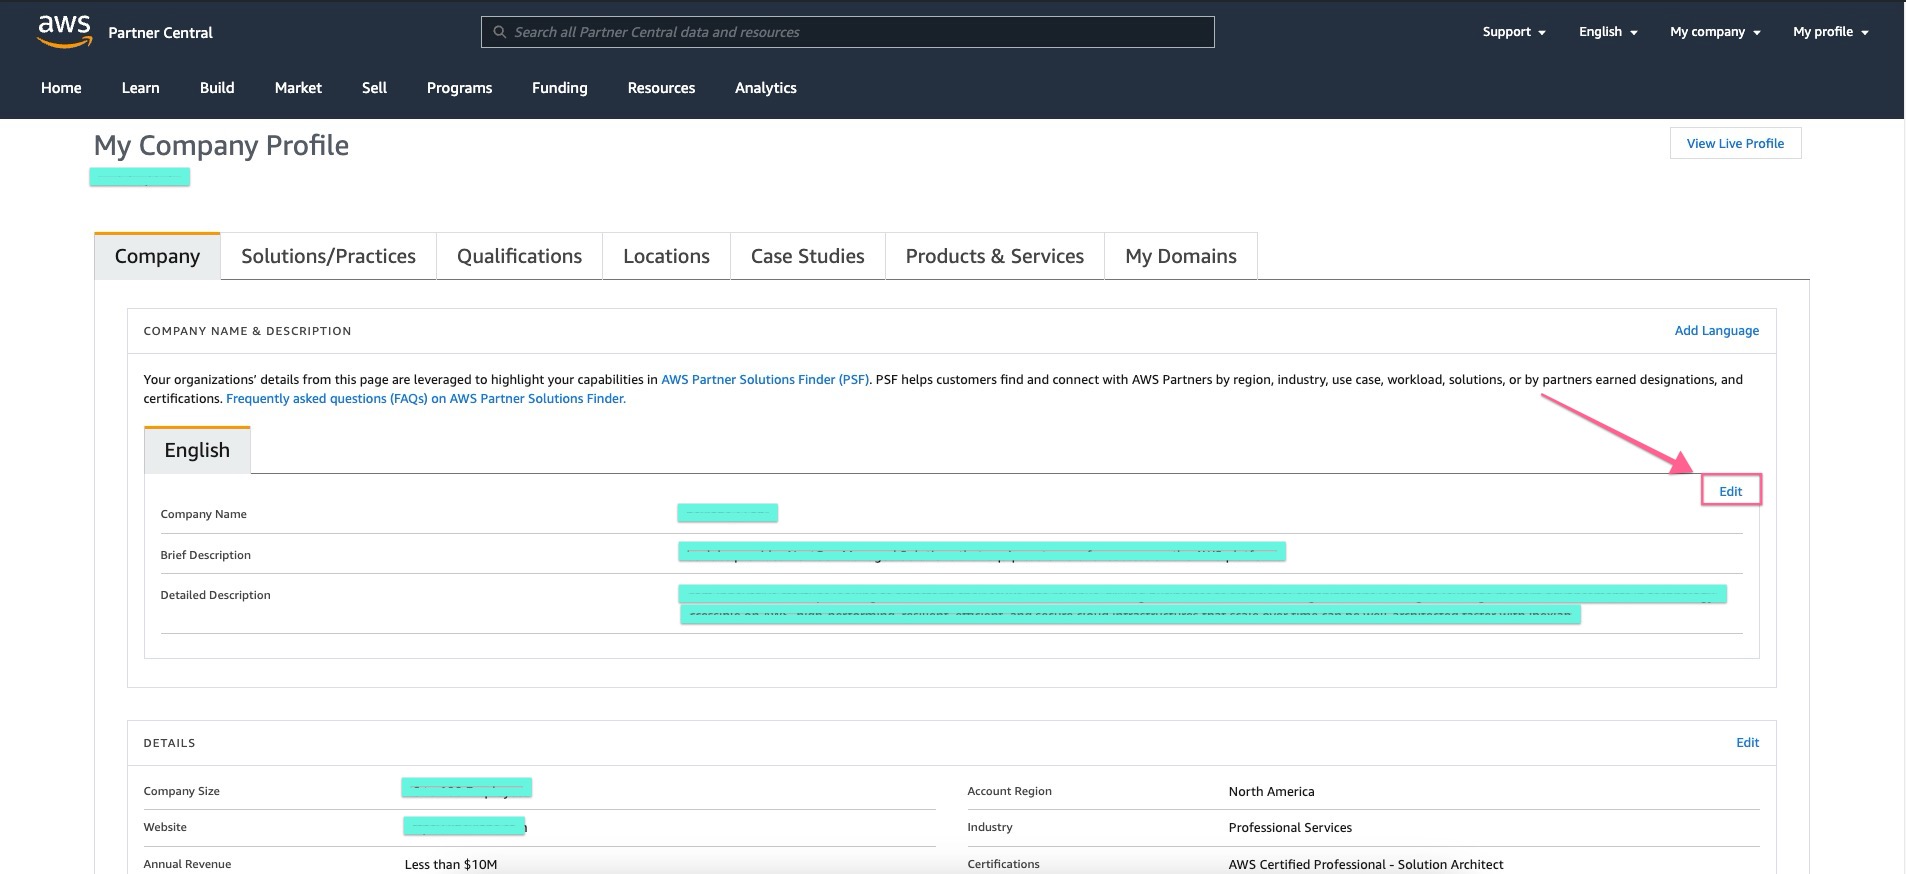Switch to Products & Services tab
This screenshot has width=1906, height=874.
(x=994, y=256)
